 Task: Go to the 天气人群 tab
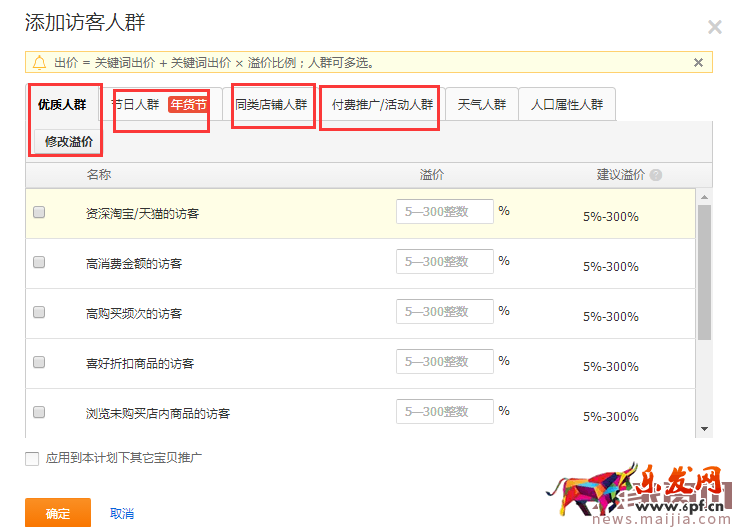(482, 104)
